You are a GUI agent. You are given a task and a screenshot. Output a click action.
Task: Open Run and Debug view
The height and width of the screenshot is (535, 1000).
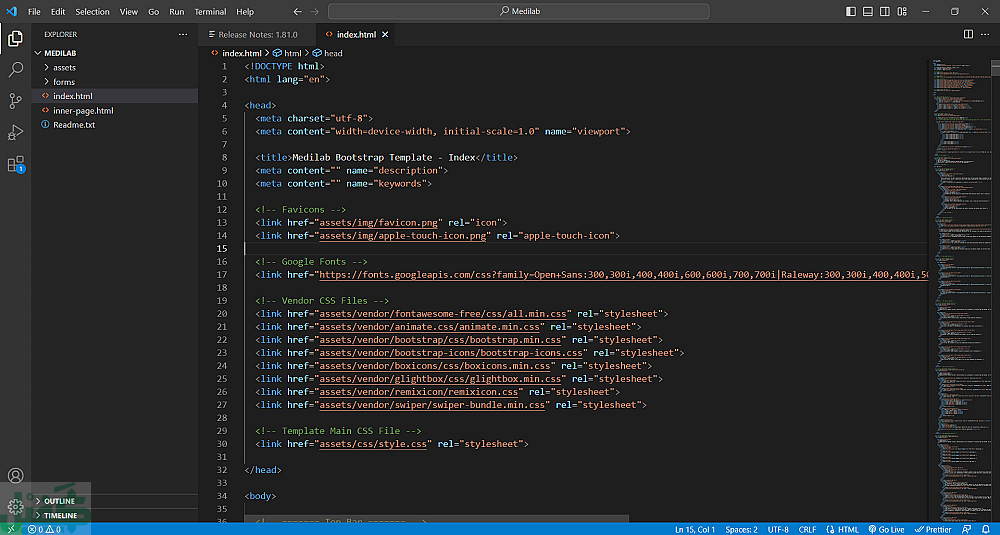(x=16, y=132)
